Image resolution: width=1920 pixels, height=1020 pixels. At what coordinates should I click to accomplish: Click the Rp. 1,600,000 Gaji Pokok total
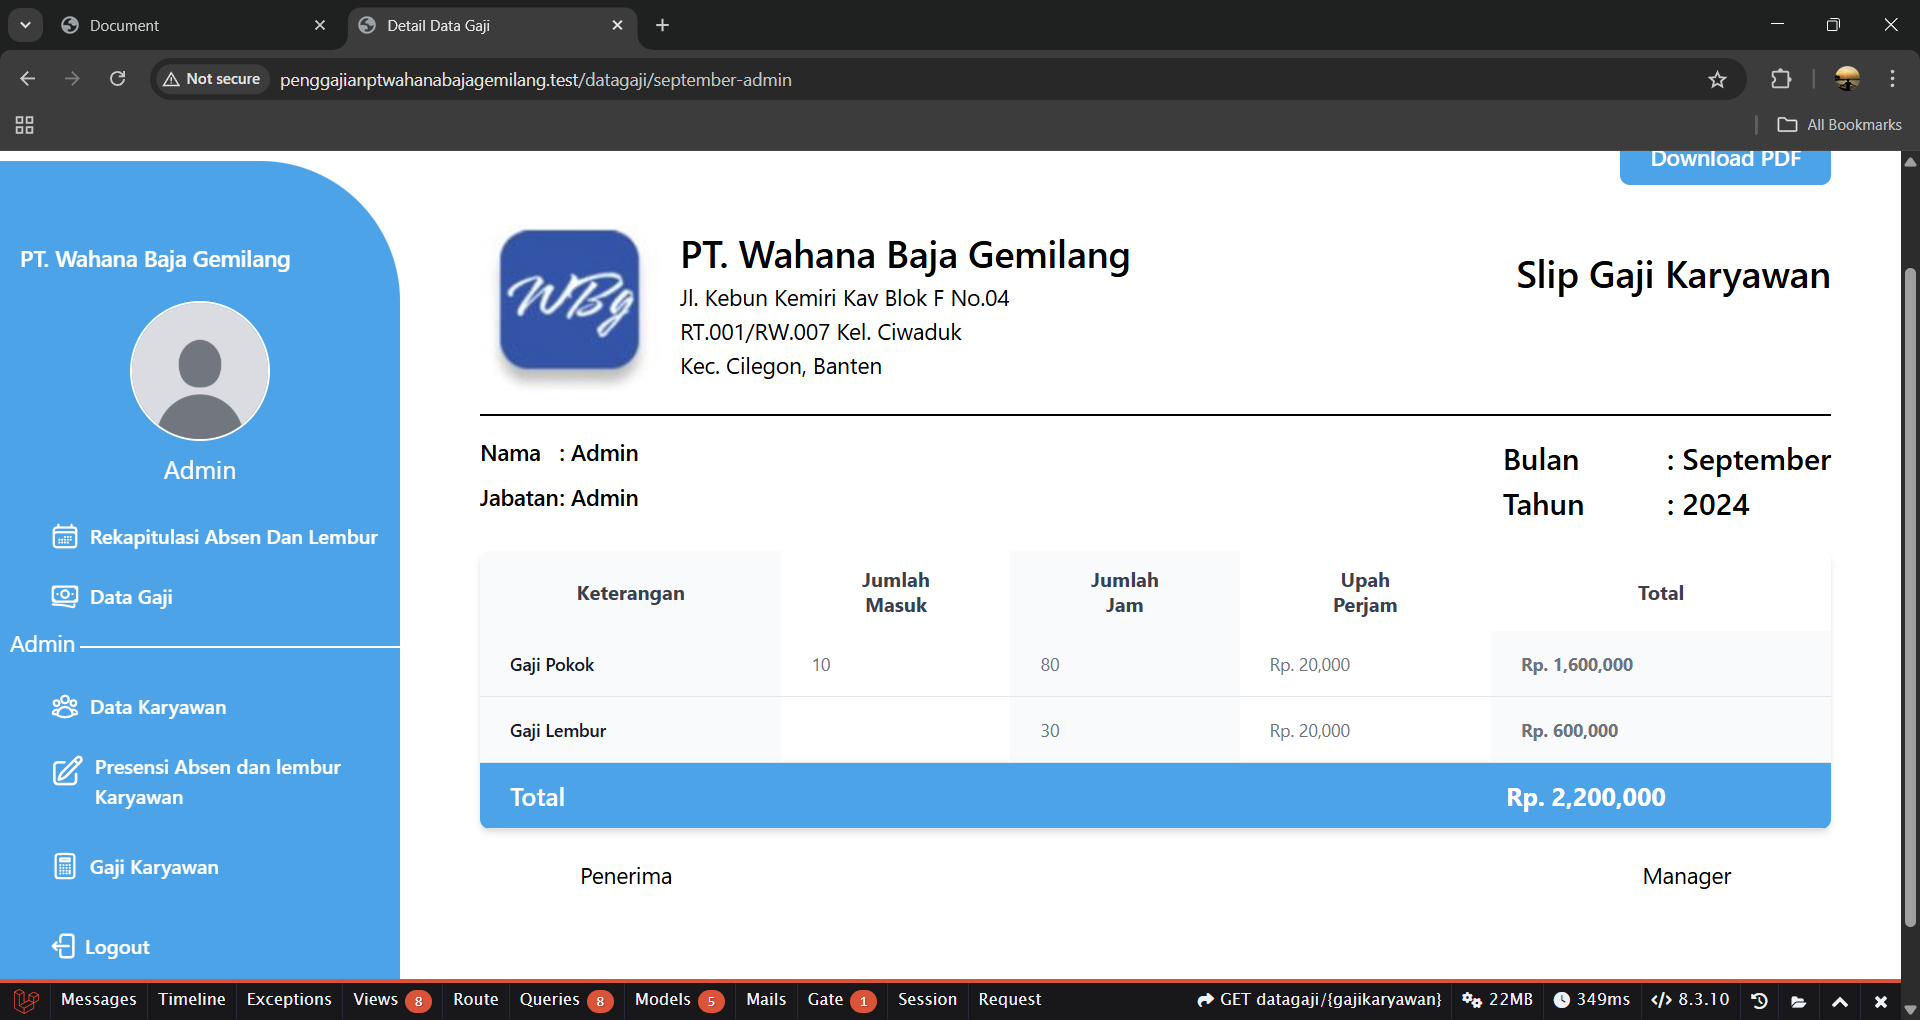pyautogui.click(x=1577, y=665)
